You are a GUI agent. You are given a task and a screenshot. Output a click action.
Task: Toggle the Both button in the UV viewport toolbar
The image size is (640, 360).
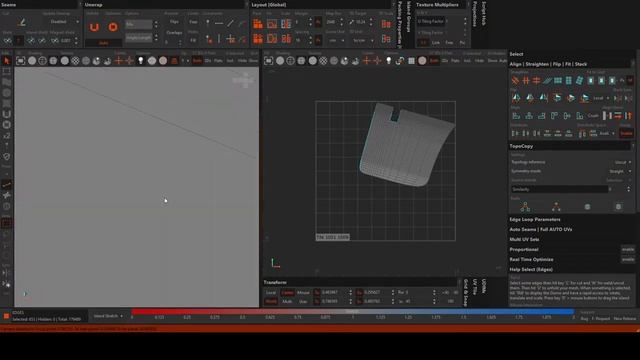(x=434, y=61)
